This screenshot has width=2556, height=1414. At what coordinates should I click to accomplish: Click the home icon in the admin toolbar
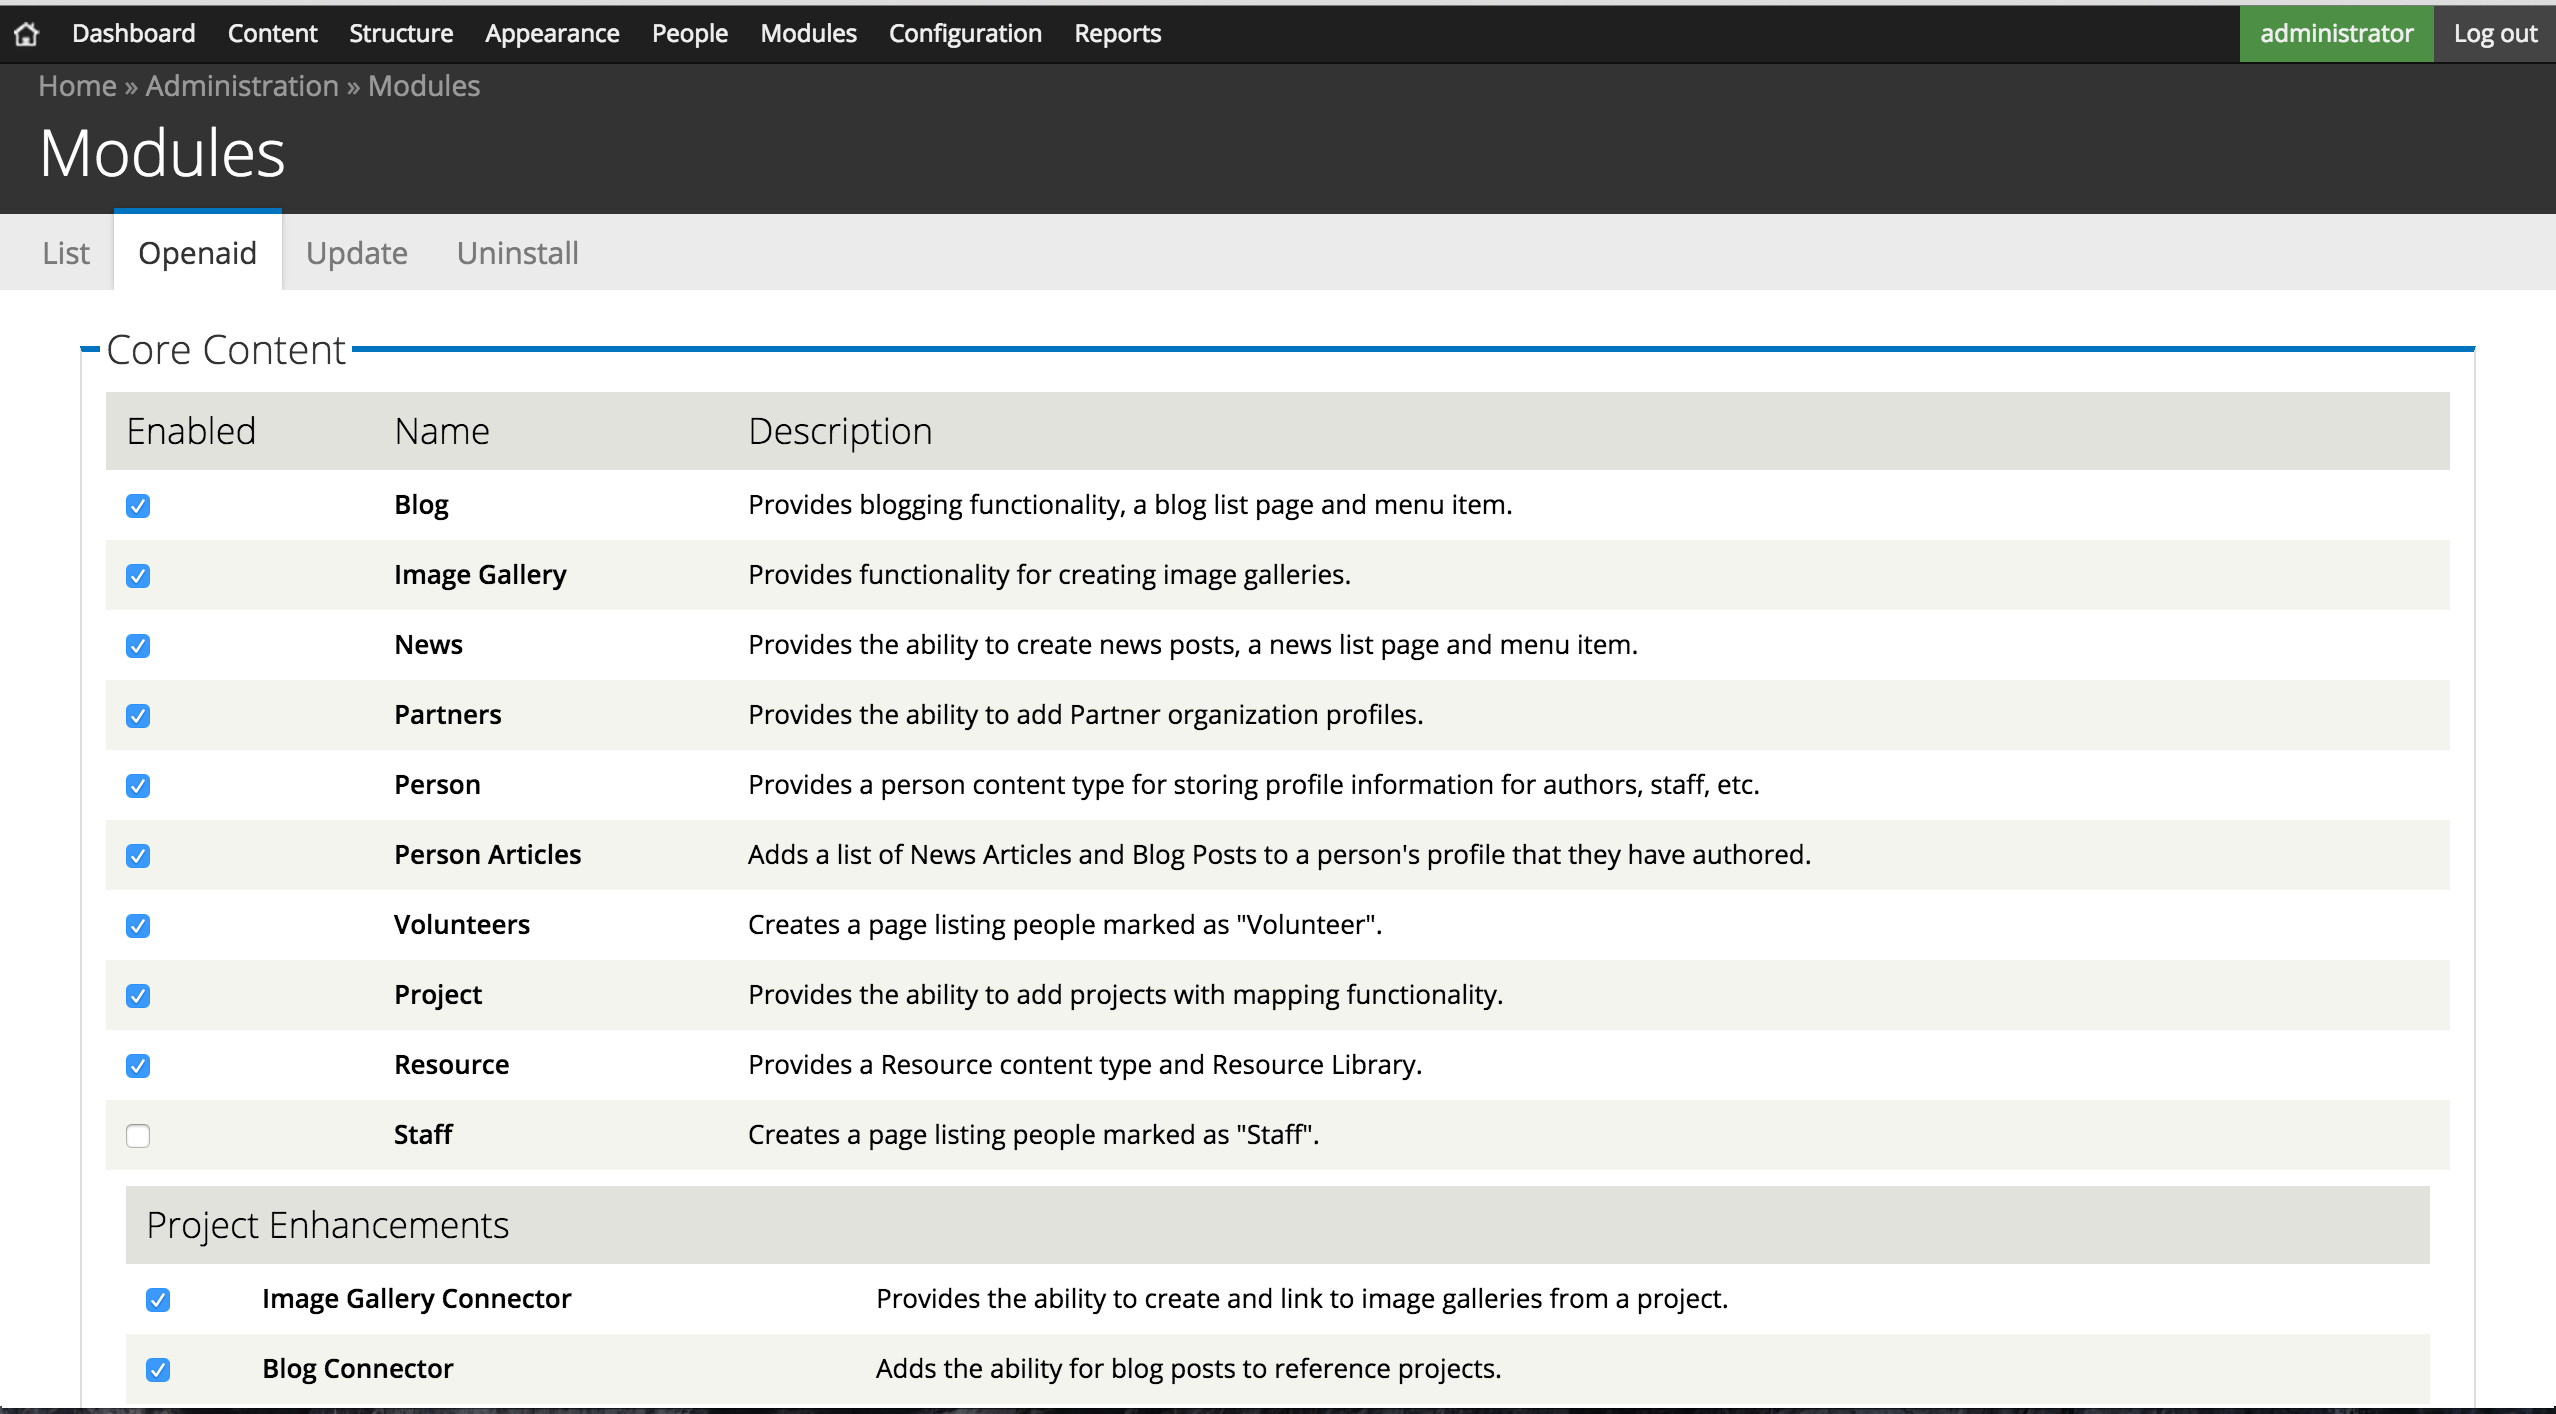point(27,33)
